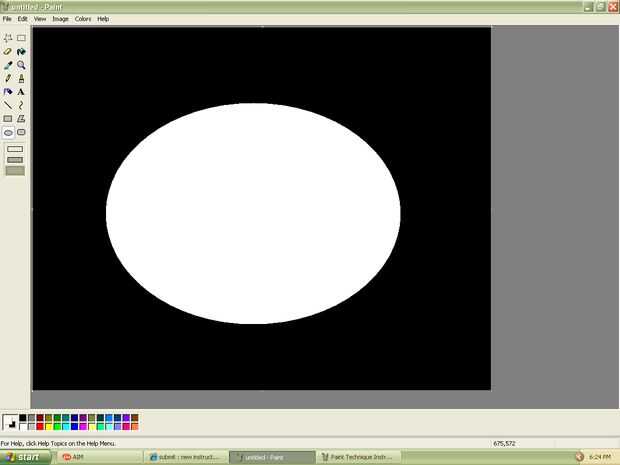
Task: Select the Pencil tool
Action: point(8,78)
